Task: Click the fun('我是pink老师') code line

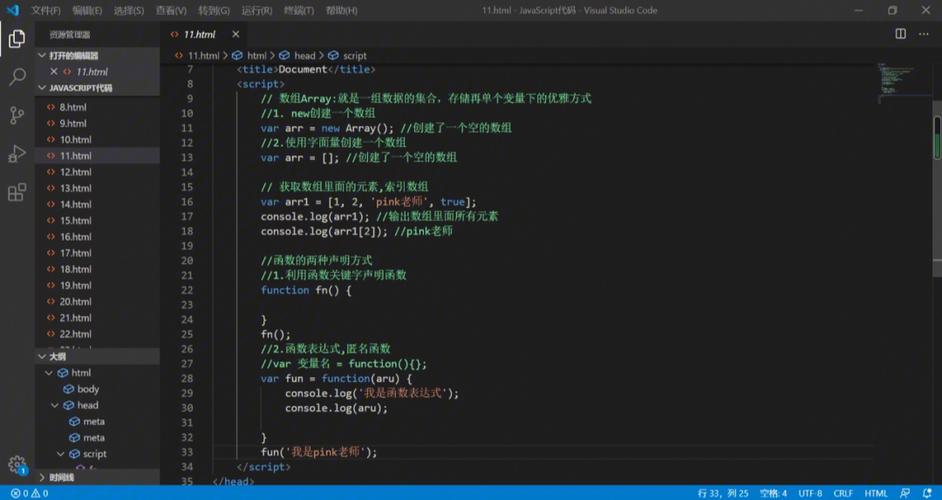Action: click(319, 452)
